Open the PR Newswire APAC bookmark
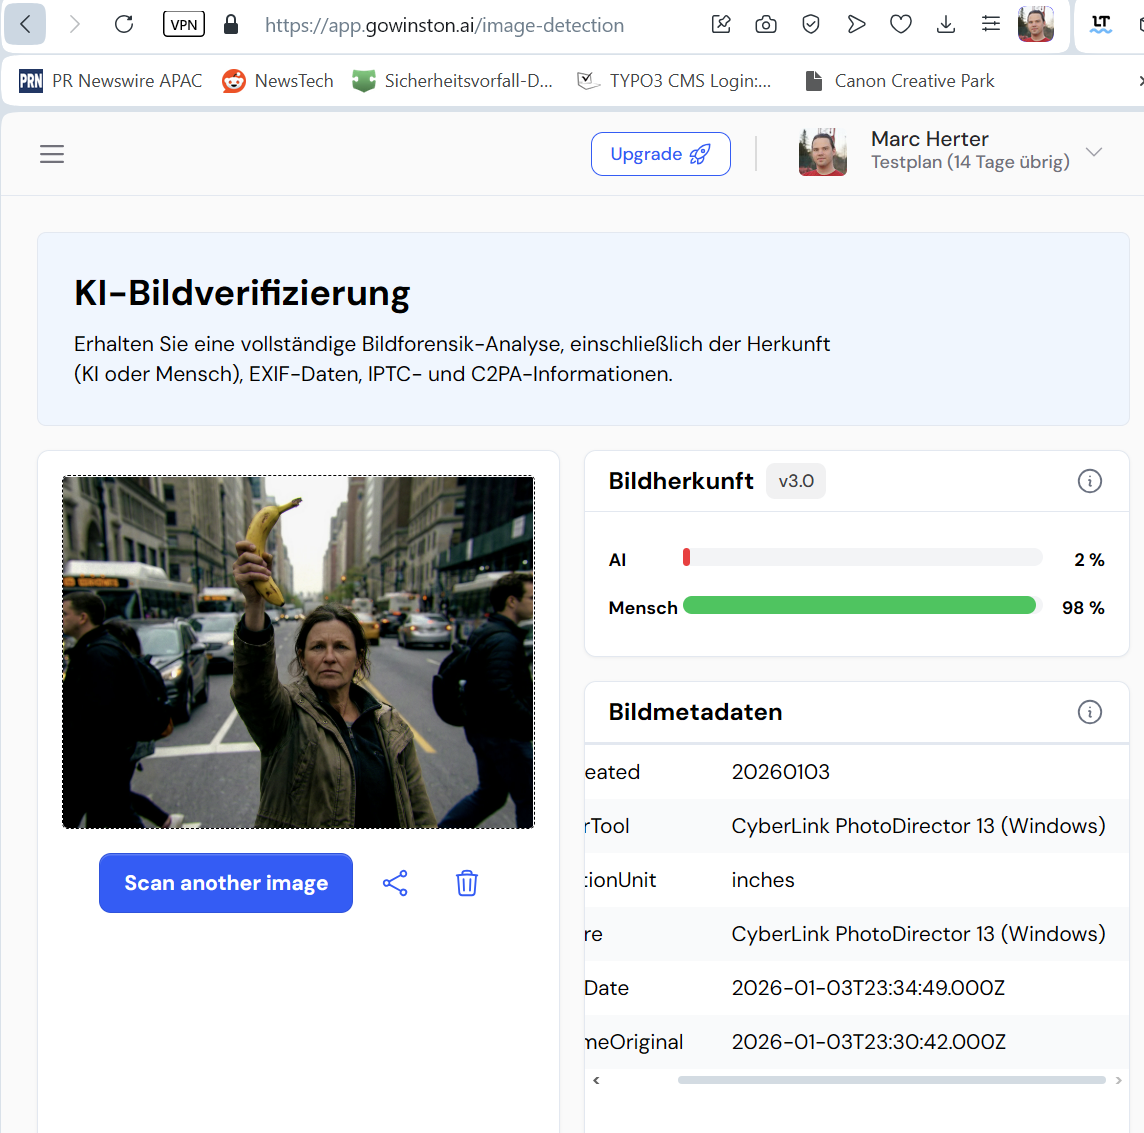This screenshot has height=1133, width=1144. [111, 81]
